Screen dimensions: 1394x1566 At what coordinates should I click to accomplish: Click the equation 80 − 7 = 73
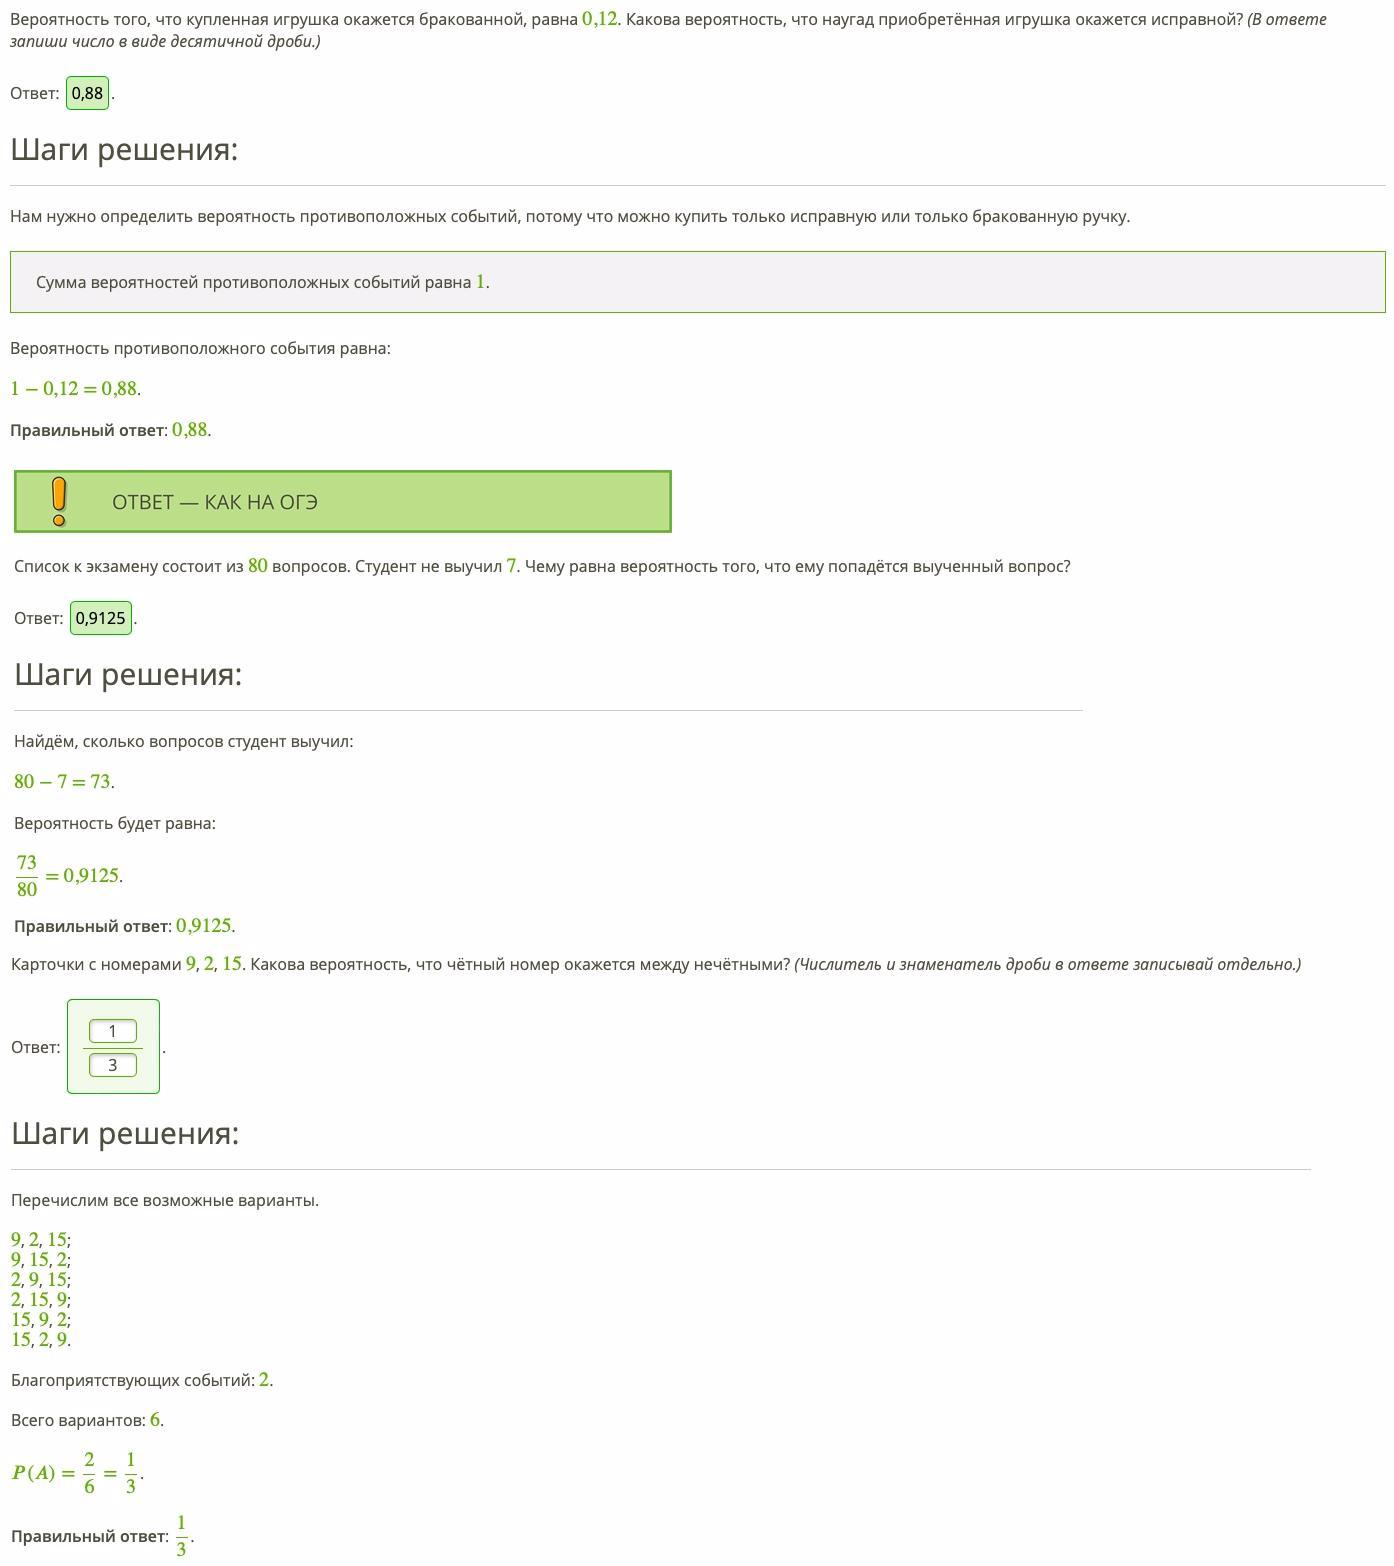pos(64,782)
